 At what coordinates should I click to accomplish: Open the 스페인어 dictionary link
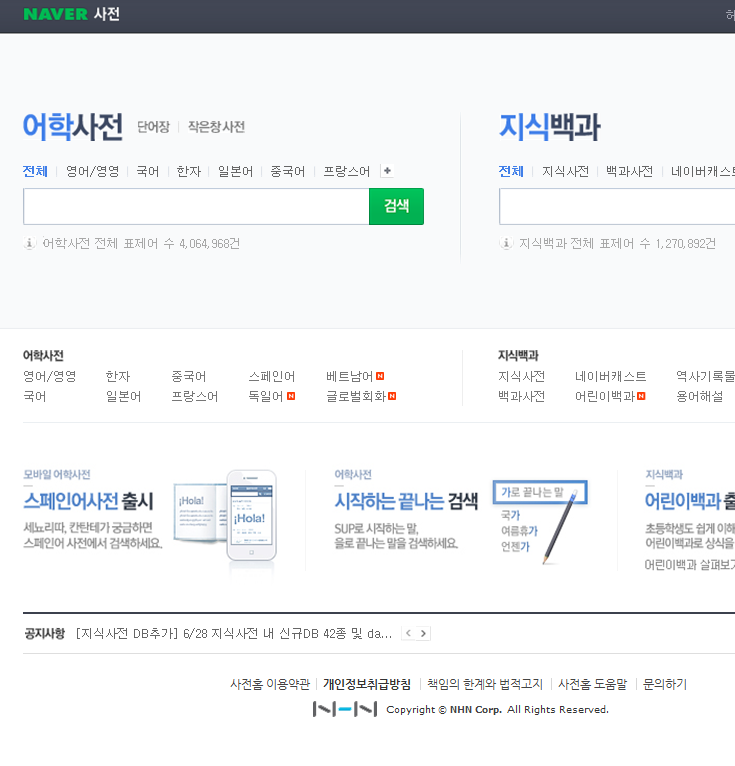pyautogui.click(x=272, y=377)
